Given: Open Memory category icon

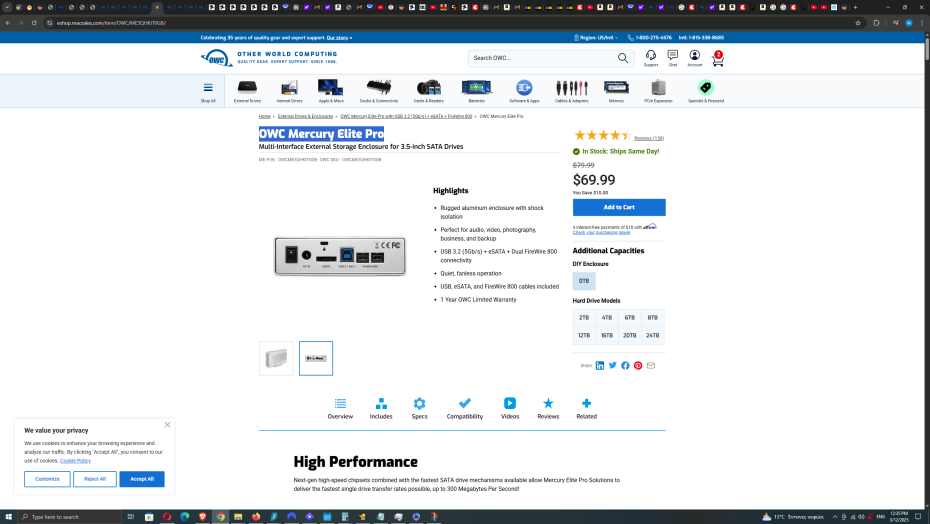Looking at the screenshot, I should [616, 91].
